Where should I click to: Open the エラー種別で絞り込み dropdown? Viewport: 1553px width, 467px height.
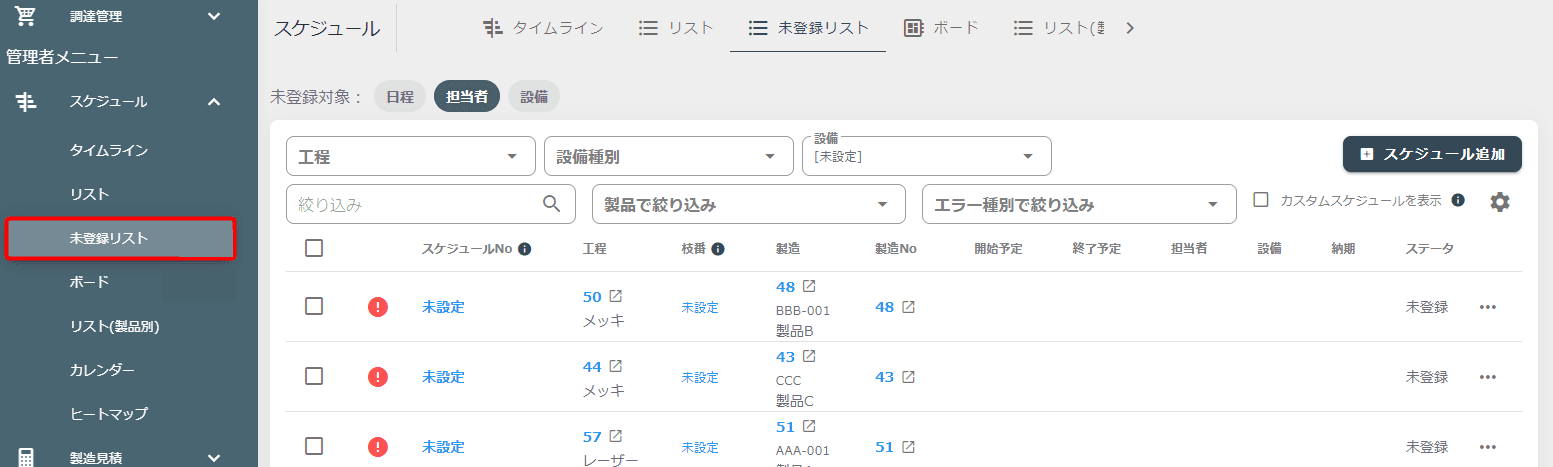tap(1079, 204)
